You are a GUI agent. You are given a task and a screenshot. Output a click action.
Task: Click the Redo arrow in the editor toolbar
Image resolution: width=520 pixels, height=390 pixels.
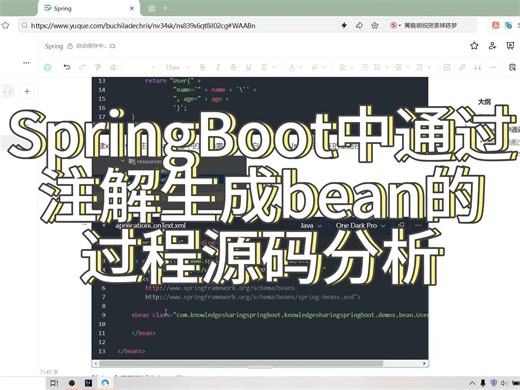point(82,67)
